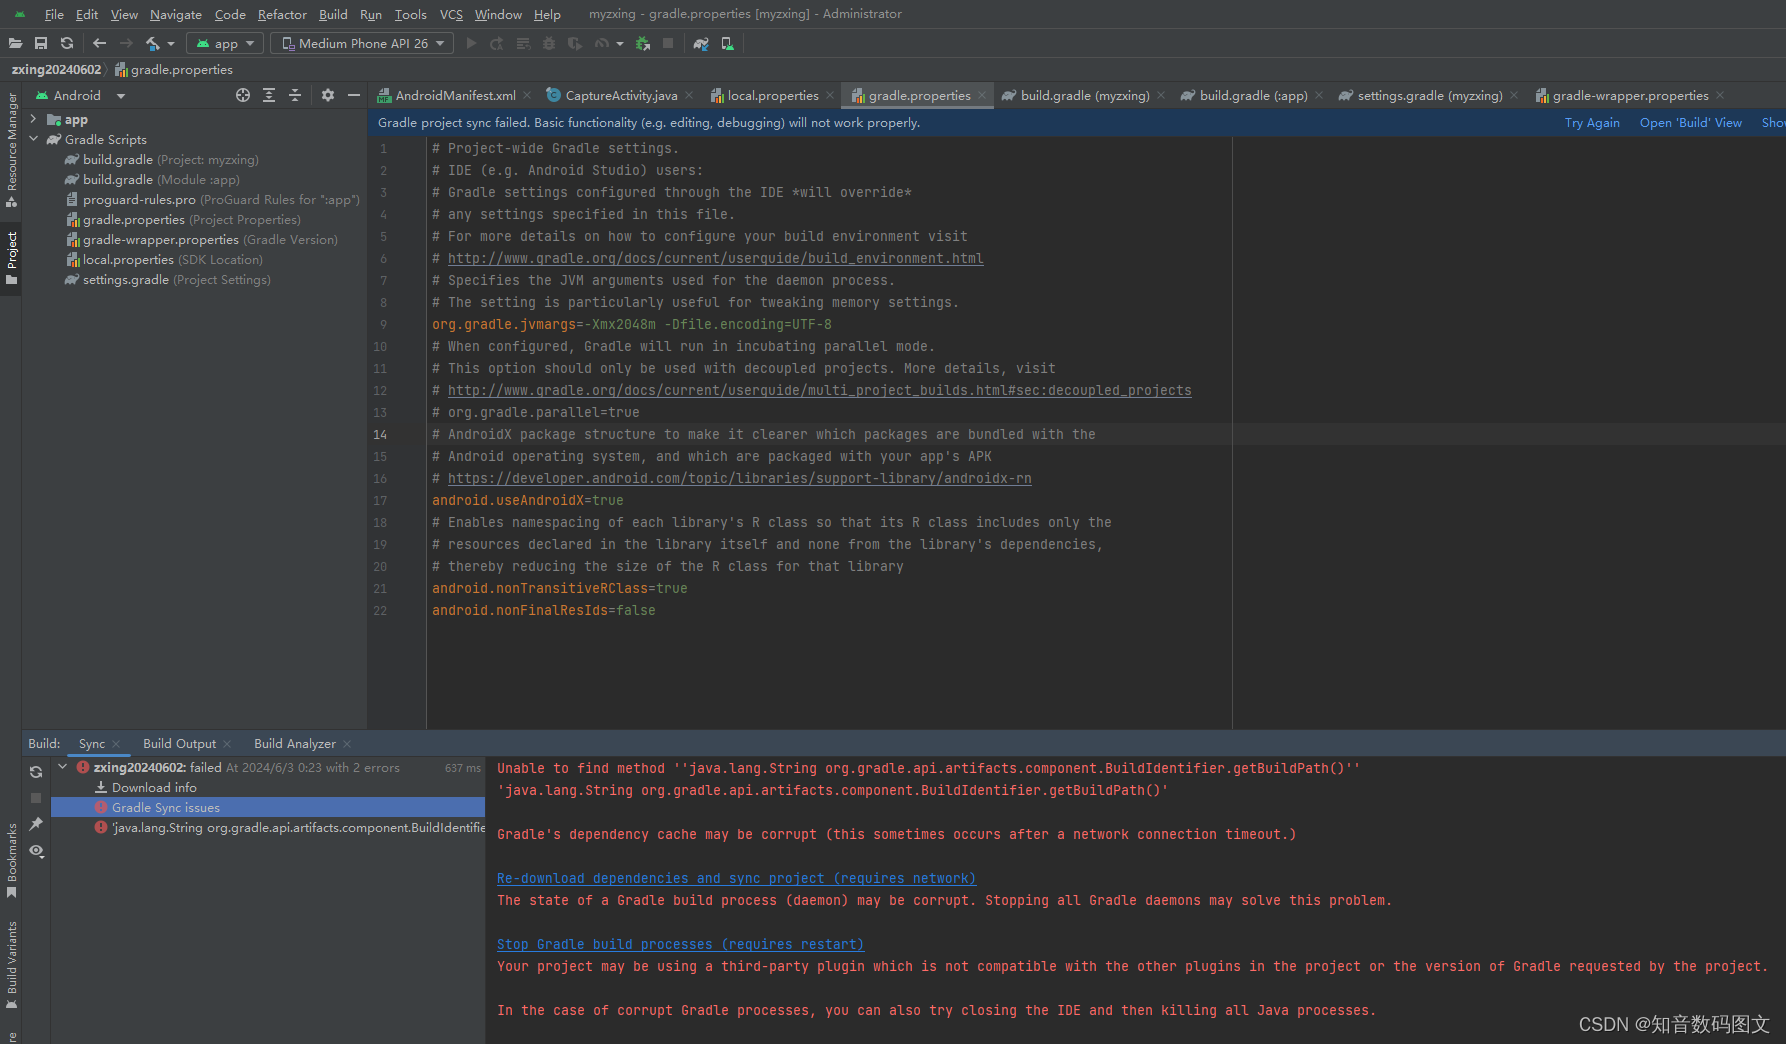Click the Save All icon
This screenshot has width=1786, height=1044.
40,43
